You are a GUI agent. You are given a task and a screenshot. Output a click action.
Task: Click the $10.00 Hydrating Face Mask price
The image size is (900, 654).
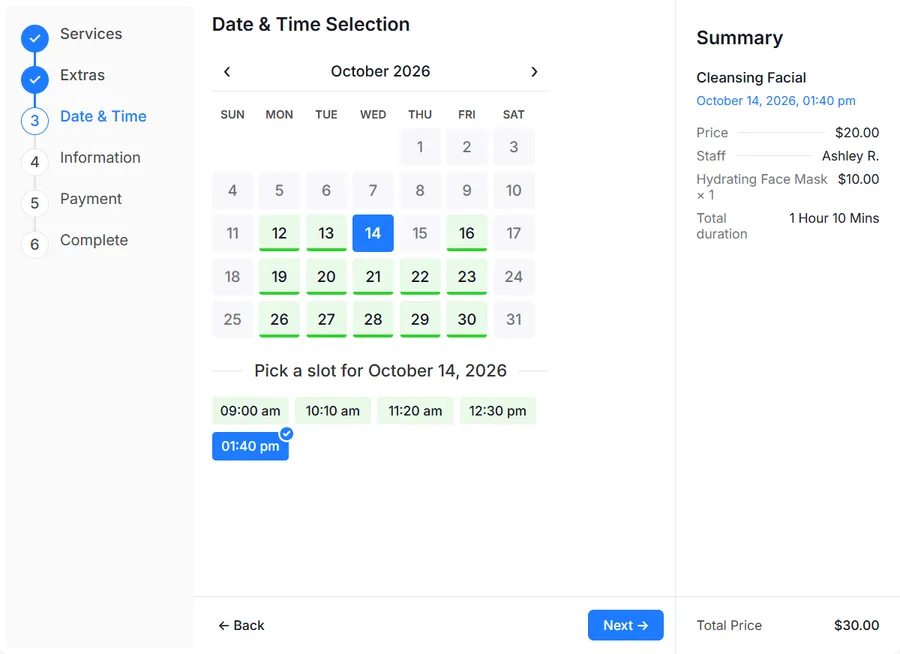pyautogui.click(x=859, y=179)
